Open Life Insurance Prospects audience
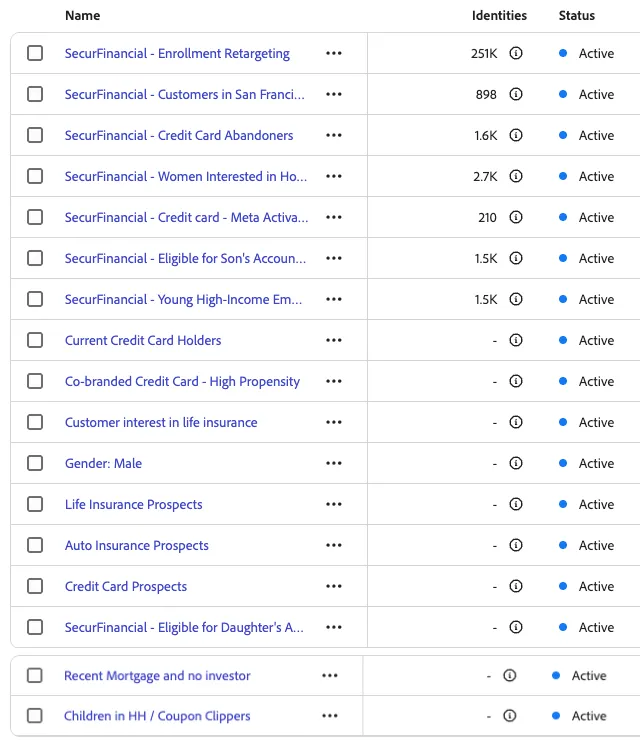This screenshot has height=740, width=640. click(x=134, y=505)
